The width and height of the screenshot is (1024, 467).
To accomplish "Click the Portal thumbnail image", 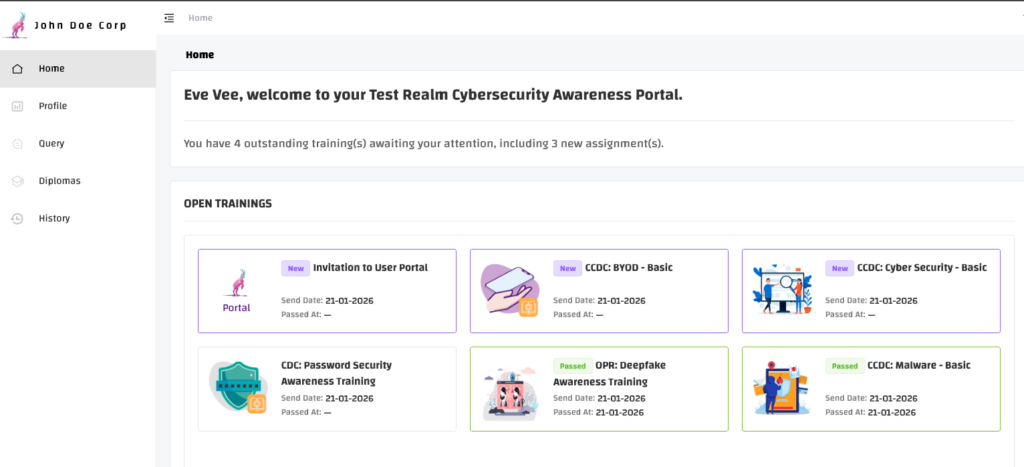I will click(x=237, y=290).
